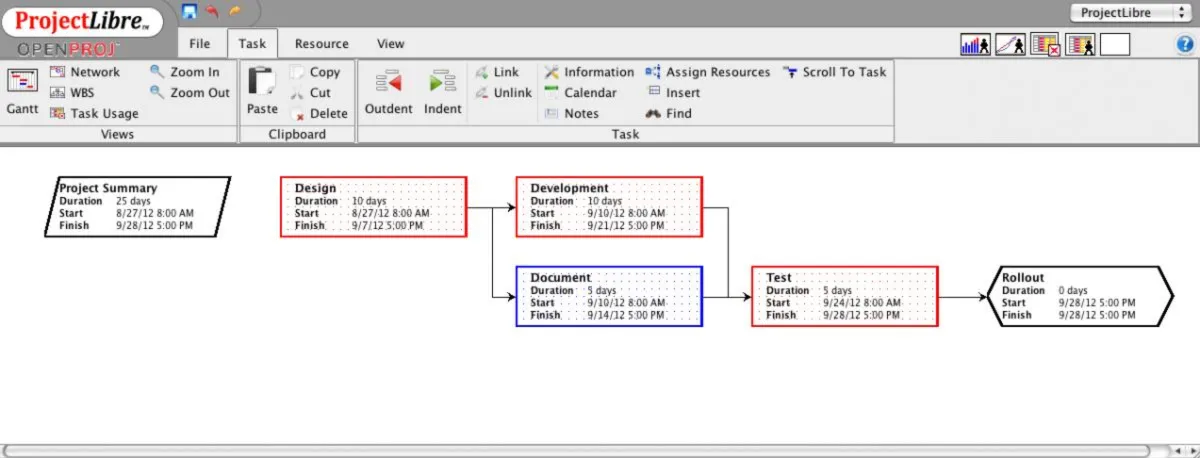Select the Document task node

pyautogui.click(x=609, y=296)
